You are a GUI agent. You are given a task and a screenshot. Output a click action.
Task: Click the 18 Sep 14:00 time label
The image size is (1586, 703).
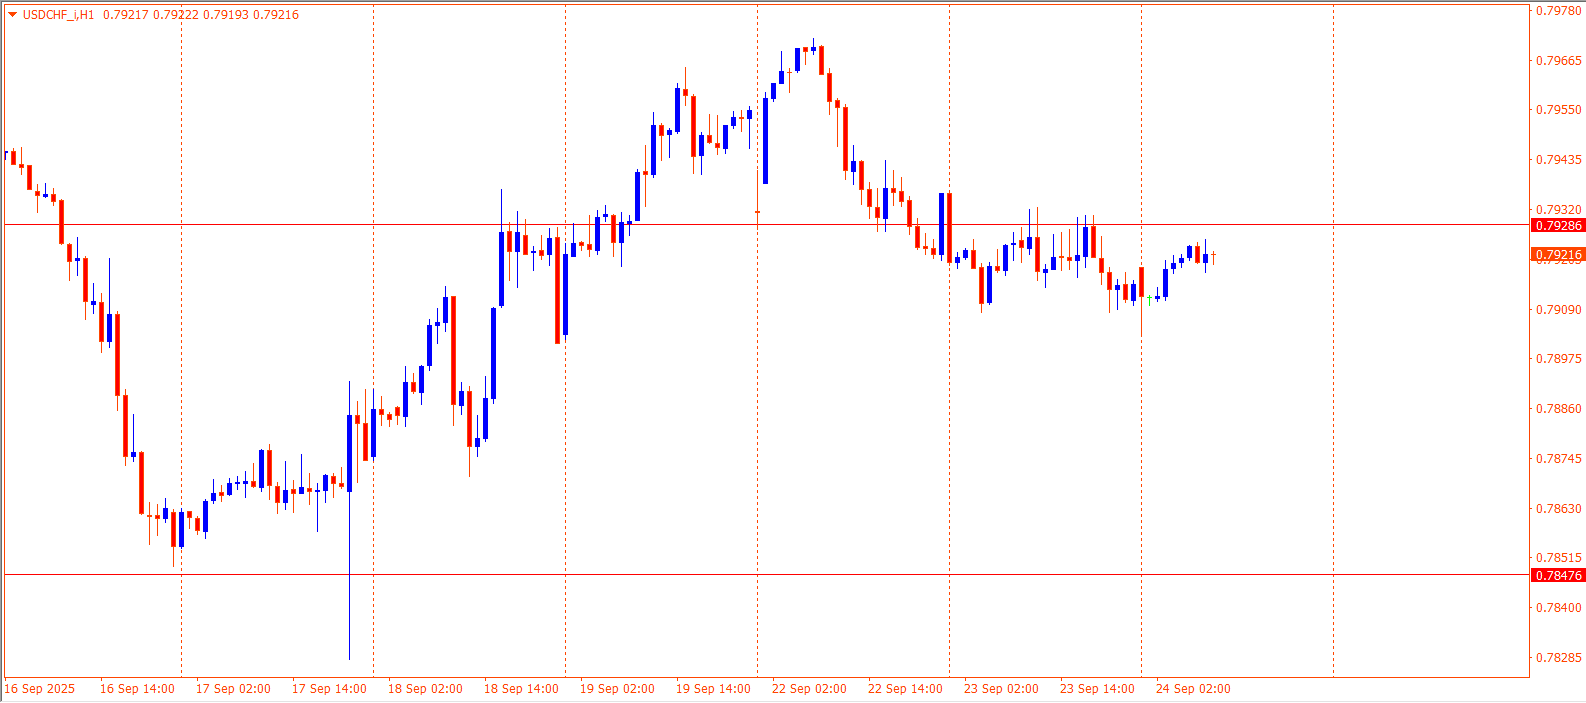(521, 689)
